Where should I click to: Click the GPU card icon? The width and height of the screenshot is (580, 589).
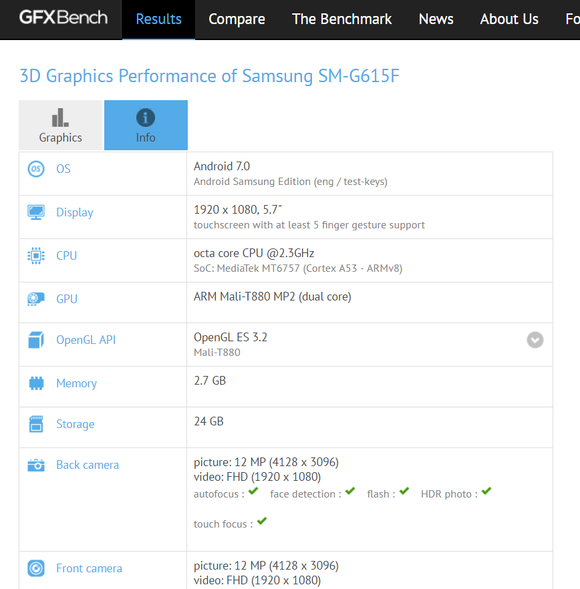click(36, 299)
